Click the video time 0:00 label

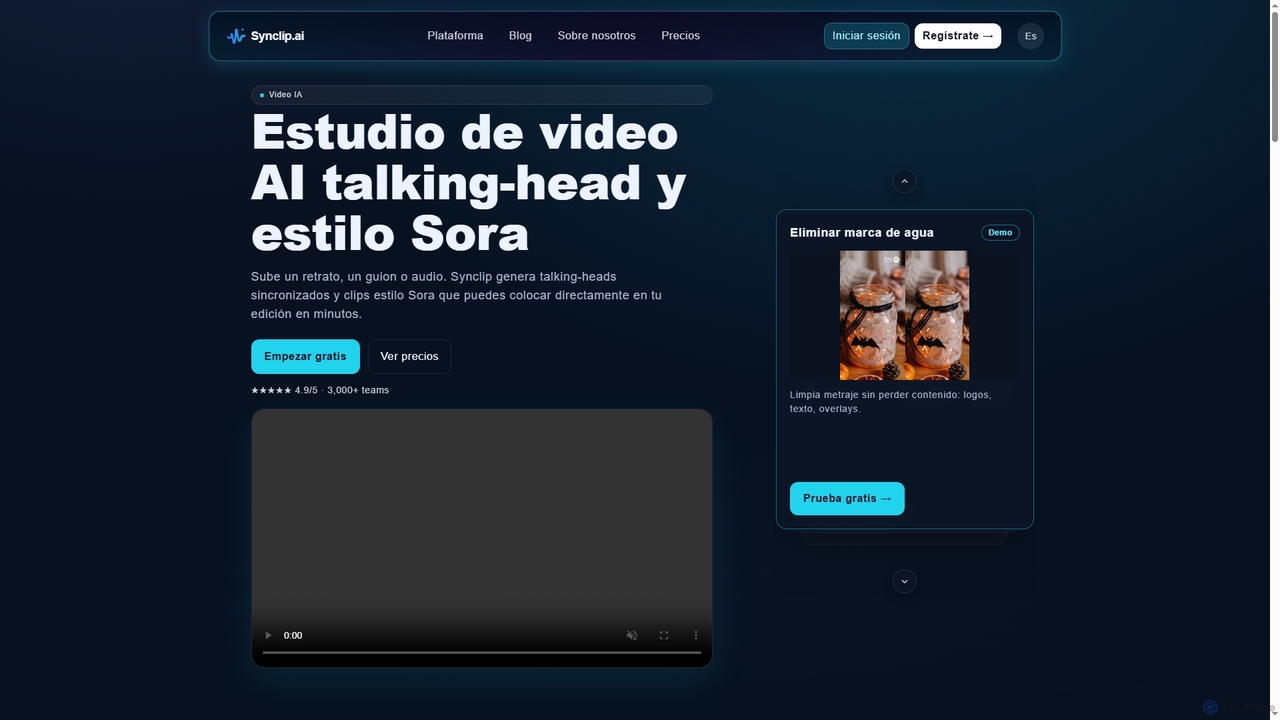pyautogui.click(x=293, y=635)
